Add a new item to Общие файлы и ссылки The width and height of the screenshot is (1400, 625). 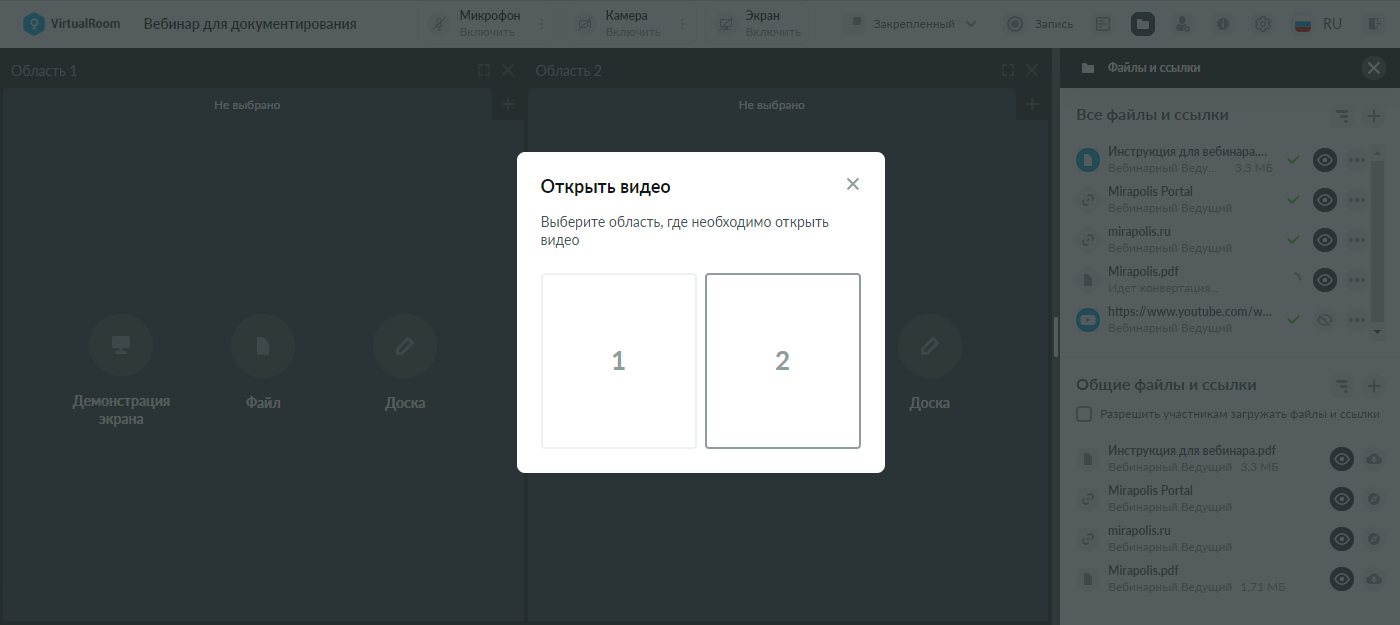tap(1374, 386)
